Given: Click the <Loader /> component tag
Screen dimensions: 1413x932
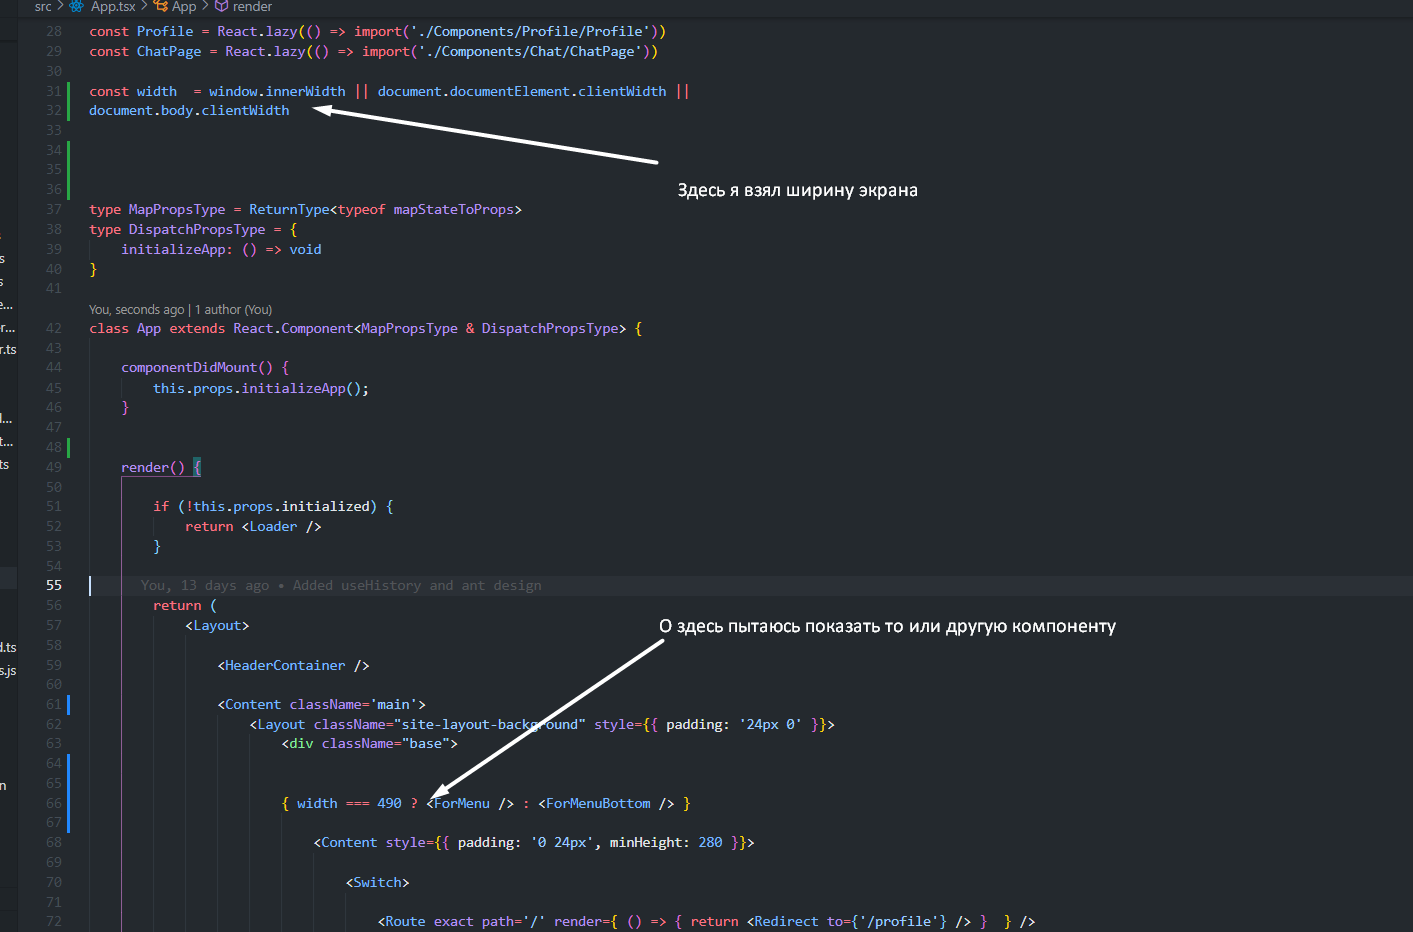Looking at the screenshot, I should 281,527.
